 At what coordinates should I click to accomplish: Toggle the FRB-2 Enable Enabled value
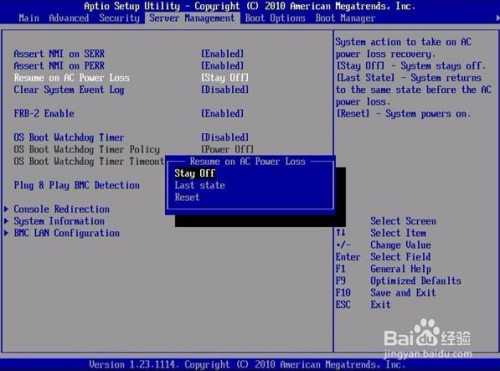(x=222, y=114)
